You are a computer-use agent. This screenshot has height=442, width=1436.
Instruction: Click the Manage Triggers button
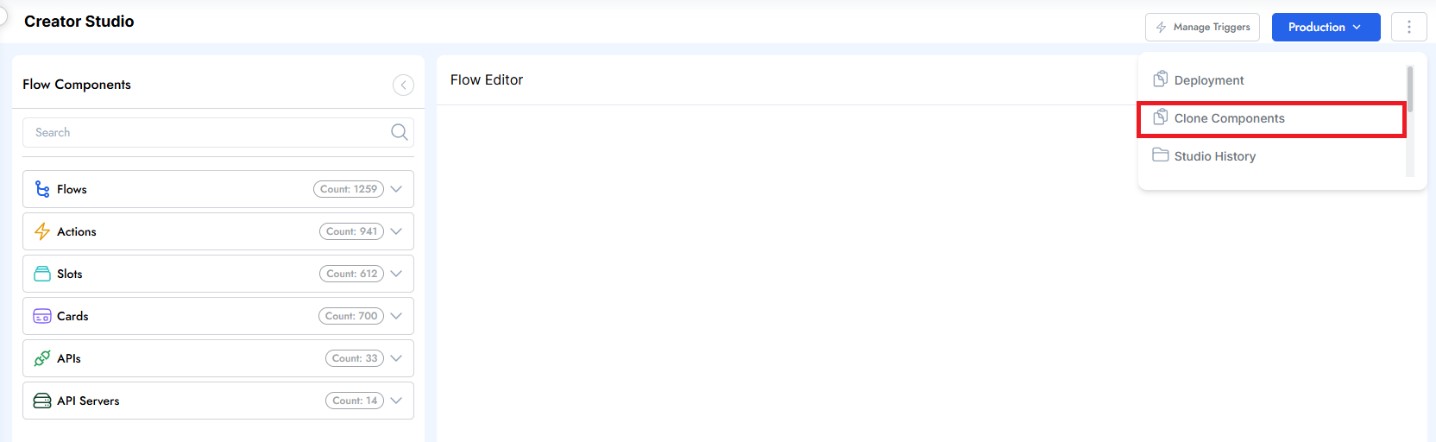click(1202, 27)
